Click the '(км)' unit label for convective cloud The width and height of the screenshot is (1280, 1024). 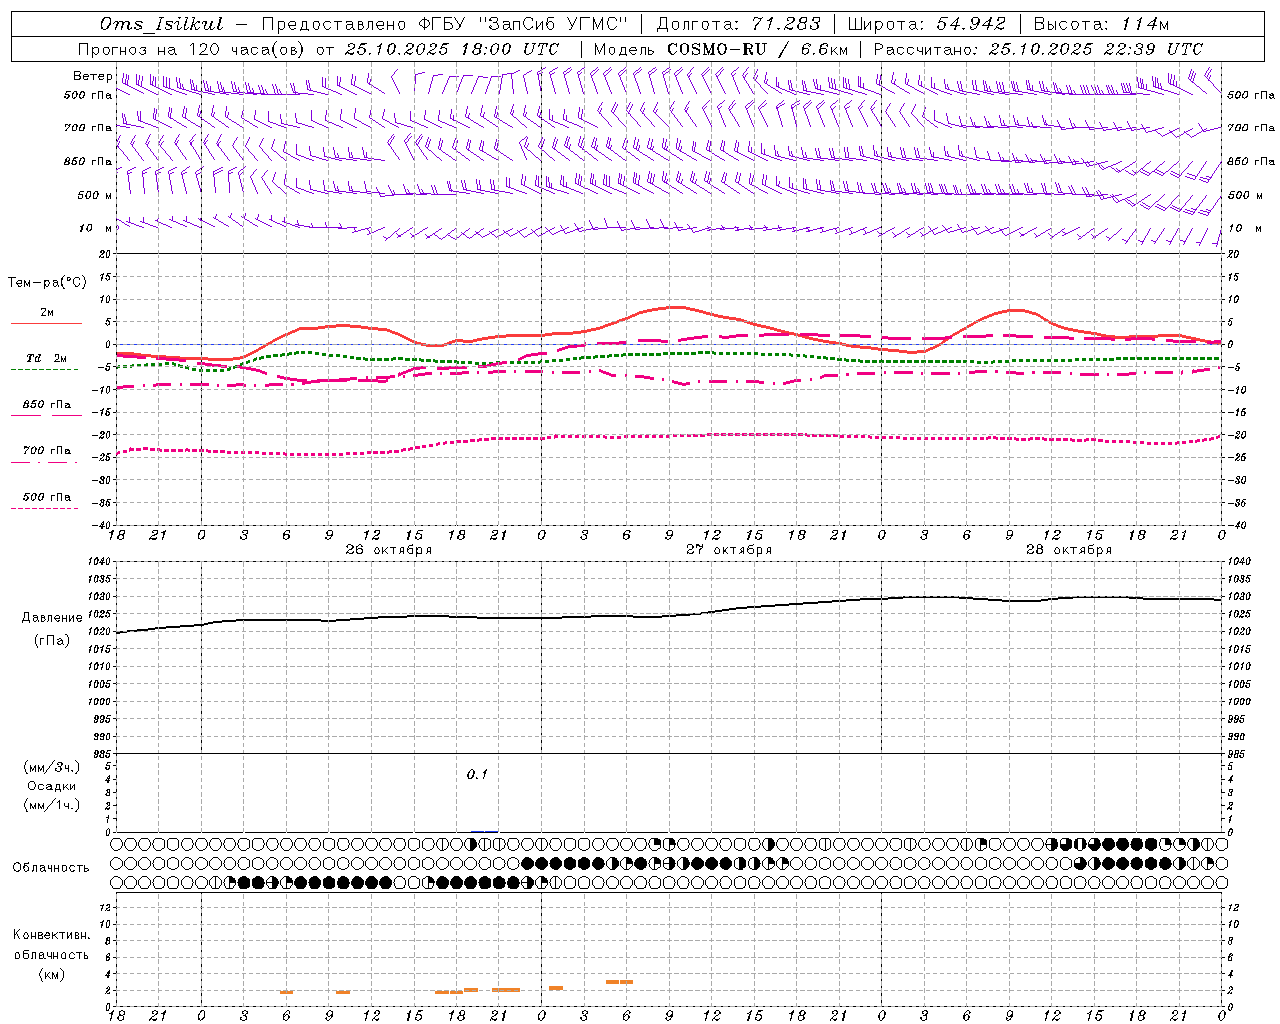coord(51,974)
